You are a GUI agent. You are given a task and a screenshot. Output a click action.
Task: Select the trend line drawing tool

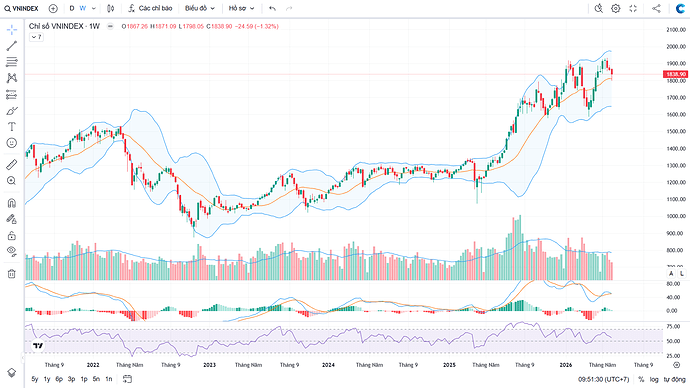coord(12,45)
